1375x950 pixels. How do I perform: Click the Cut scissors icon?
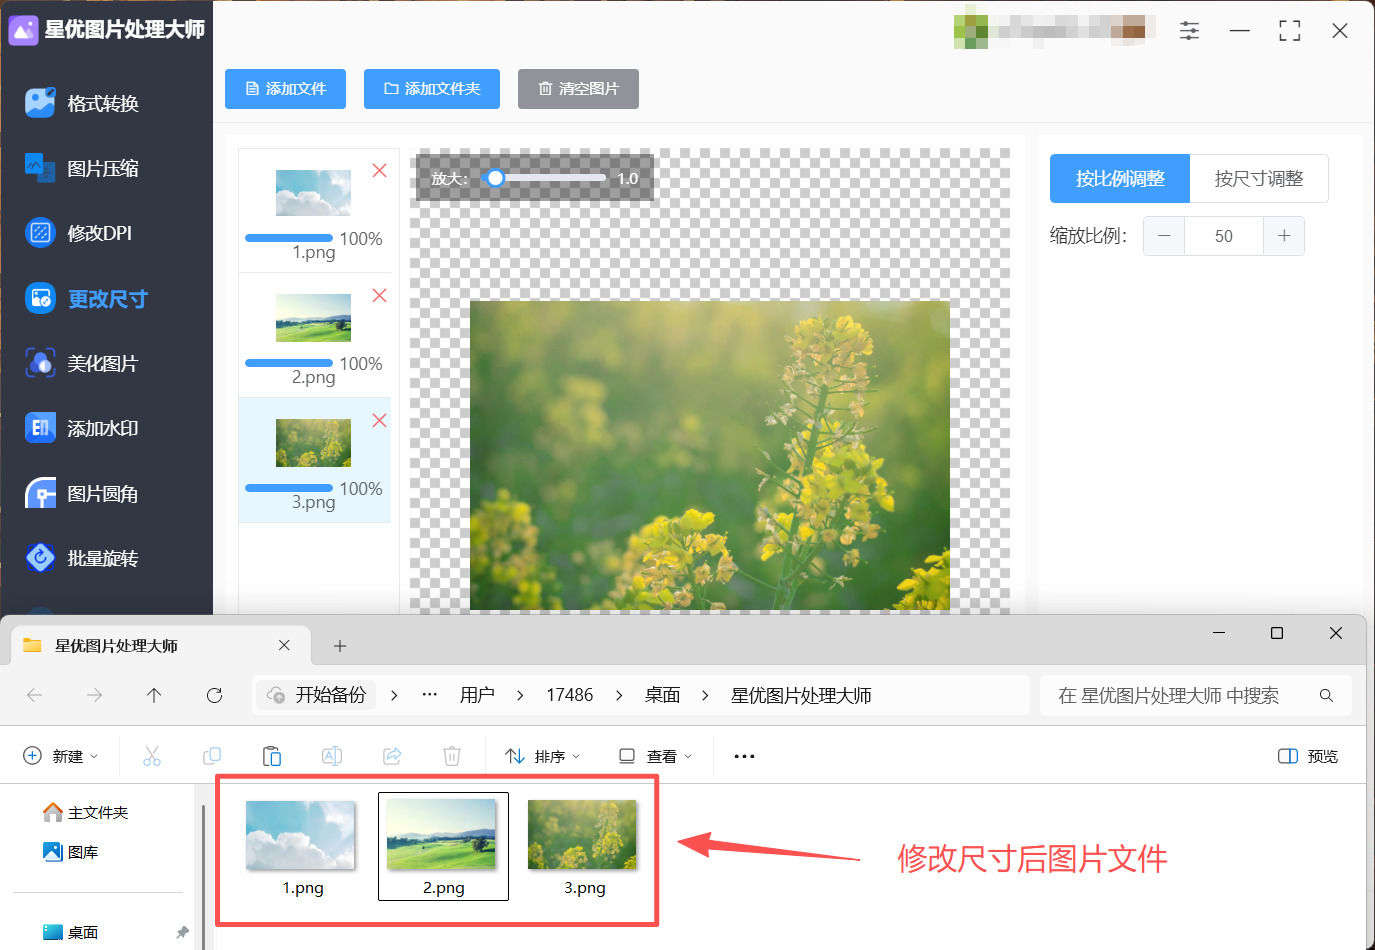tap(152, 756)
